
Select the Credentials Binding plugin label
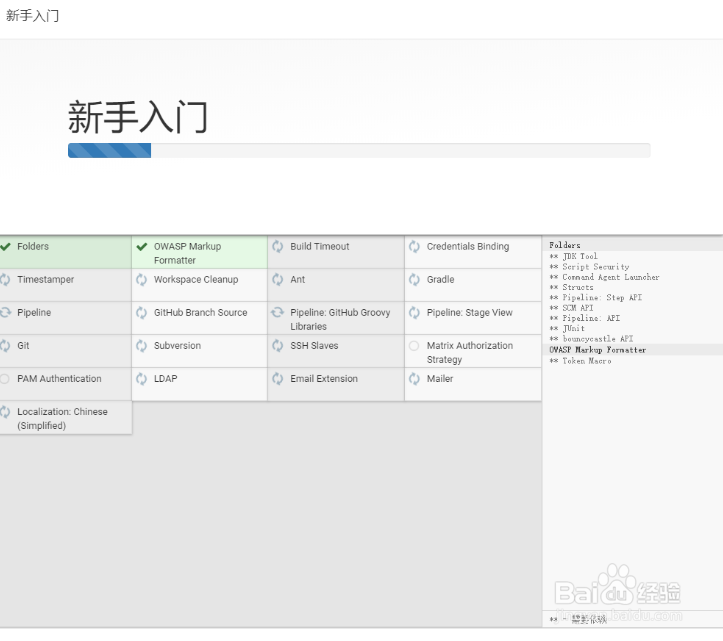468,246
